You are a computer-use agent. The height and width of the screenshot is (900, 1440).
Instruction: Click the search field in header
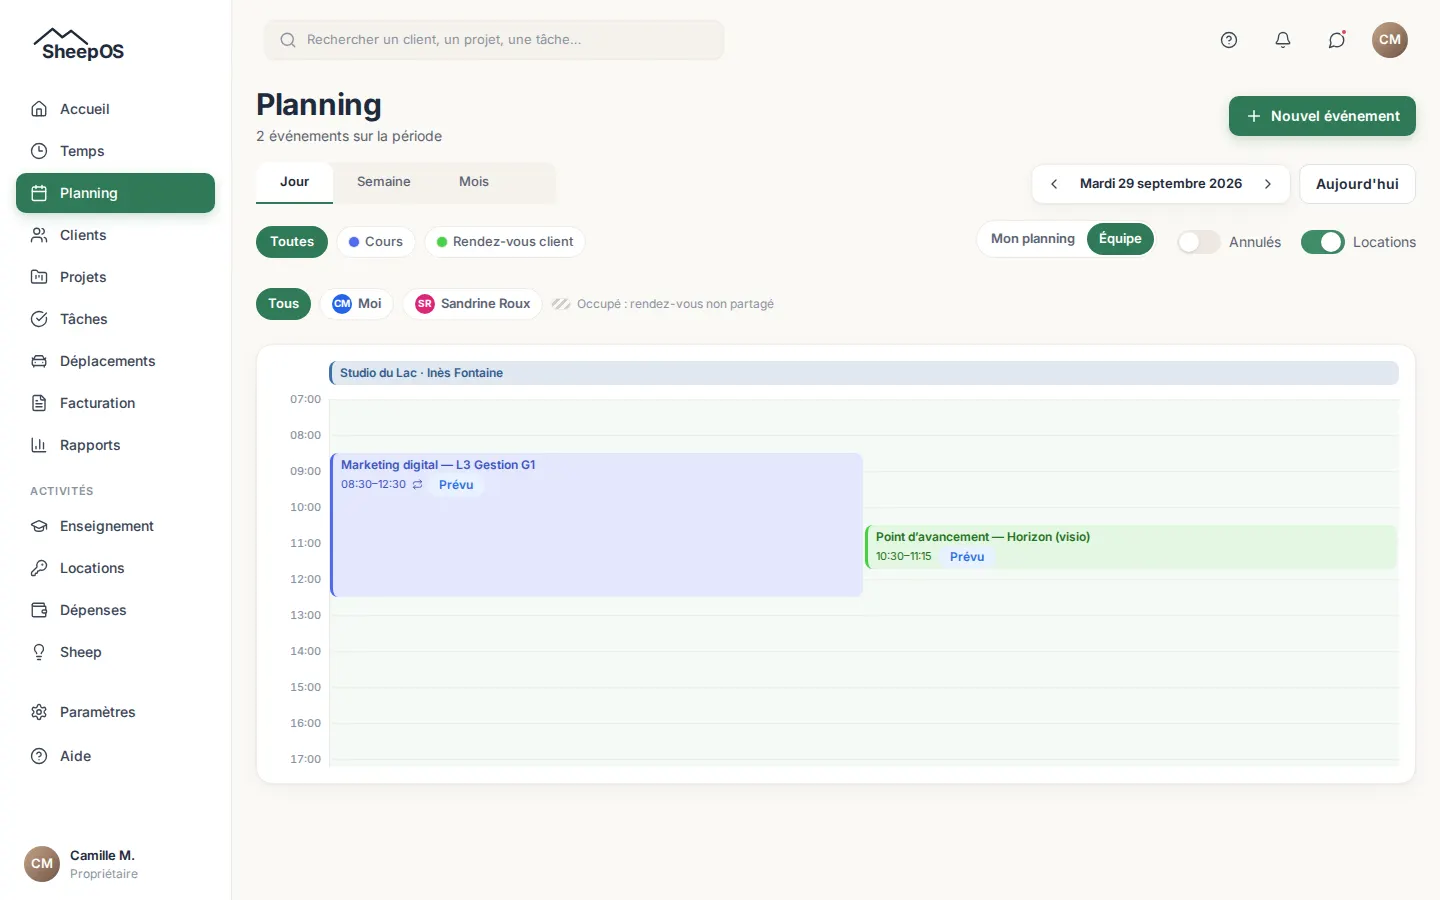pyautogui.click(x=494, y=40)
